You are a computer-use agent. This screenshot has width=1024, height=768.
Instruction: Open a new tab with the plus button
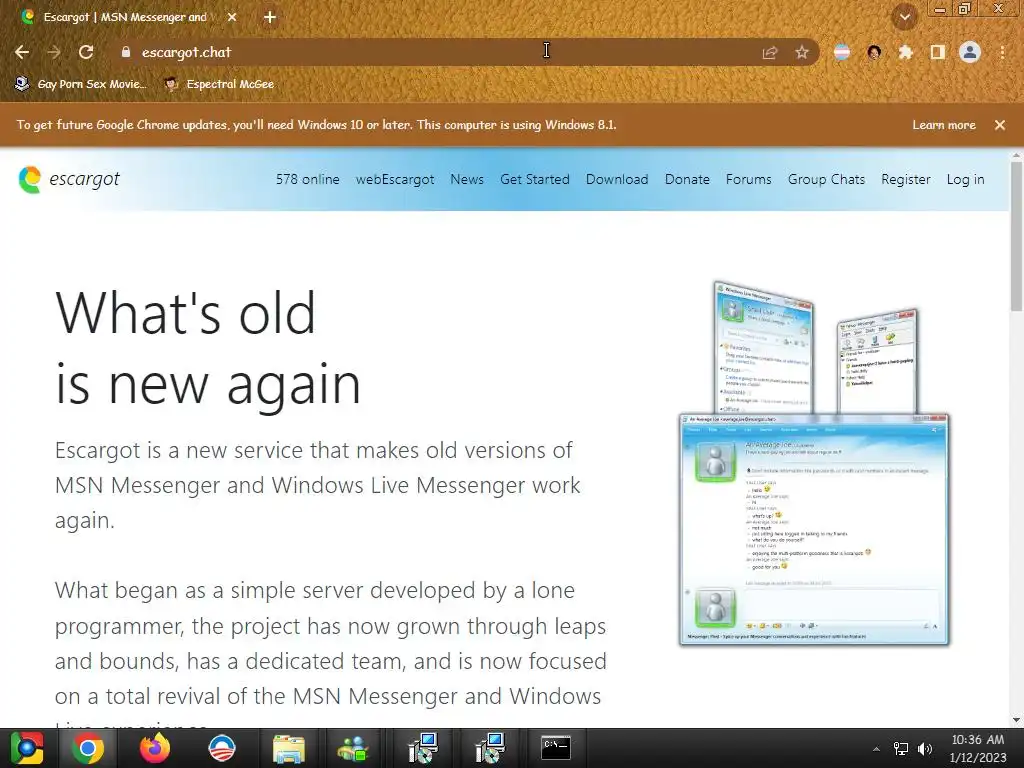[270, 18]
